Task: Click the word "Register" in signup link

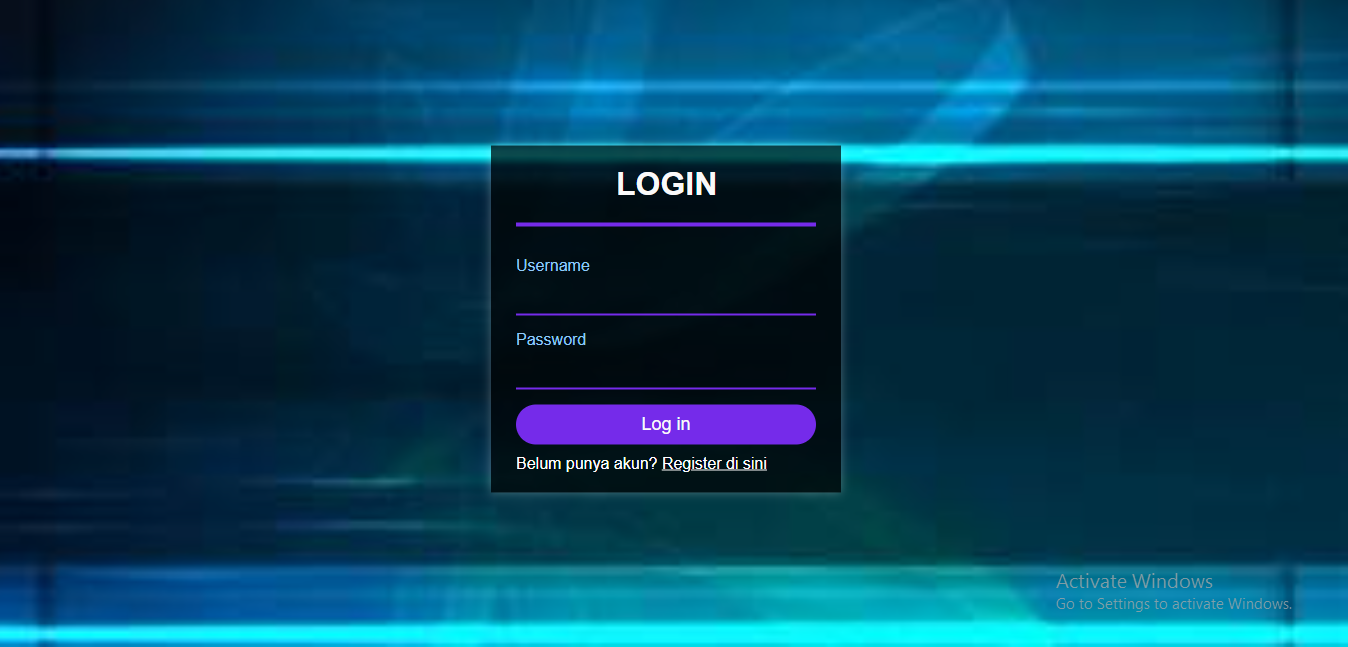Action: pyautogui.click(x=692, y=464)
